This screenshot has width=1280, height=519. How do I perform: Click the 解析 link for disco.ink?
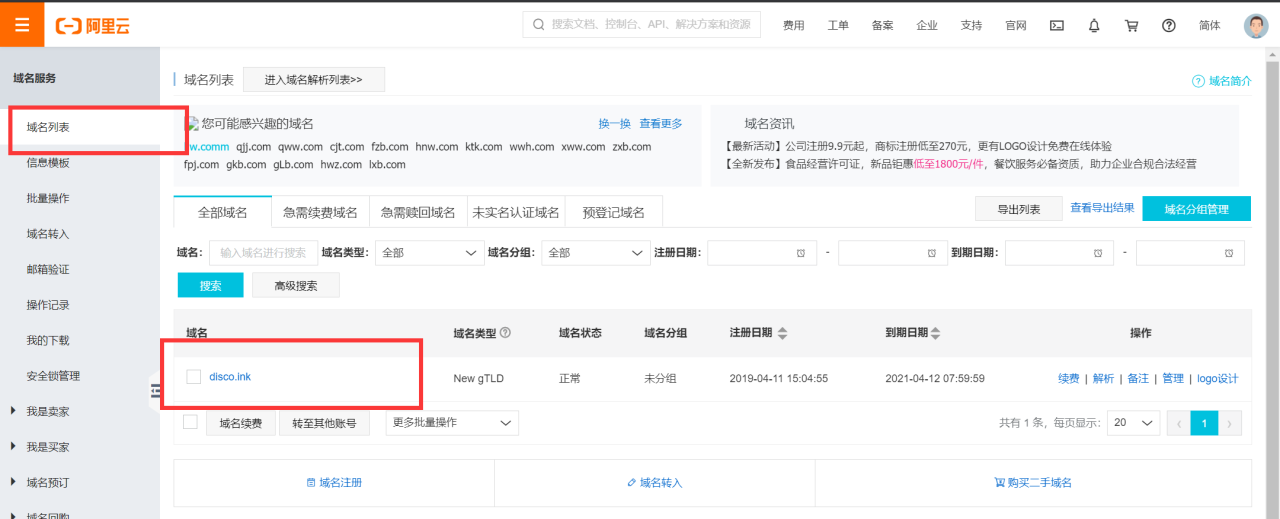pos(1103,378)
